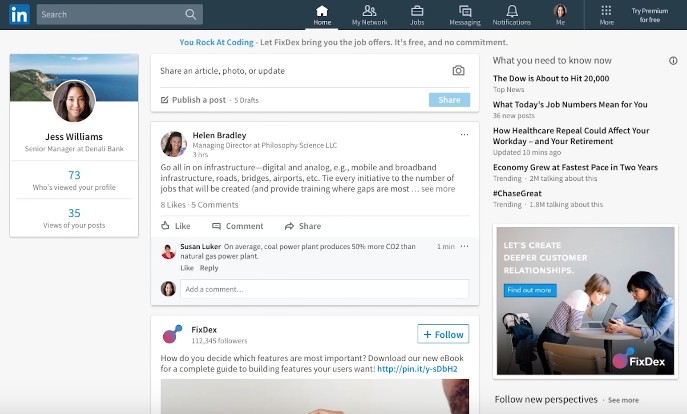
Task: Open The Dow is About to Hit 20,000
Action: pyautogui.click(x=551, y=78)
